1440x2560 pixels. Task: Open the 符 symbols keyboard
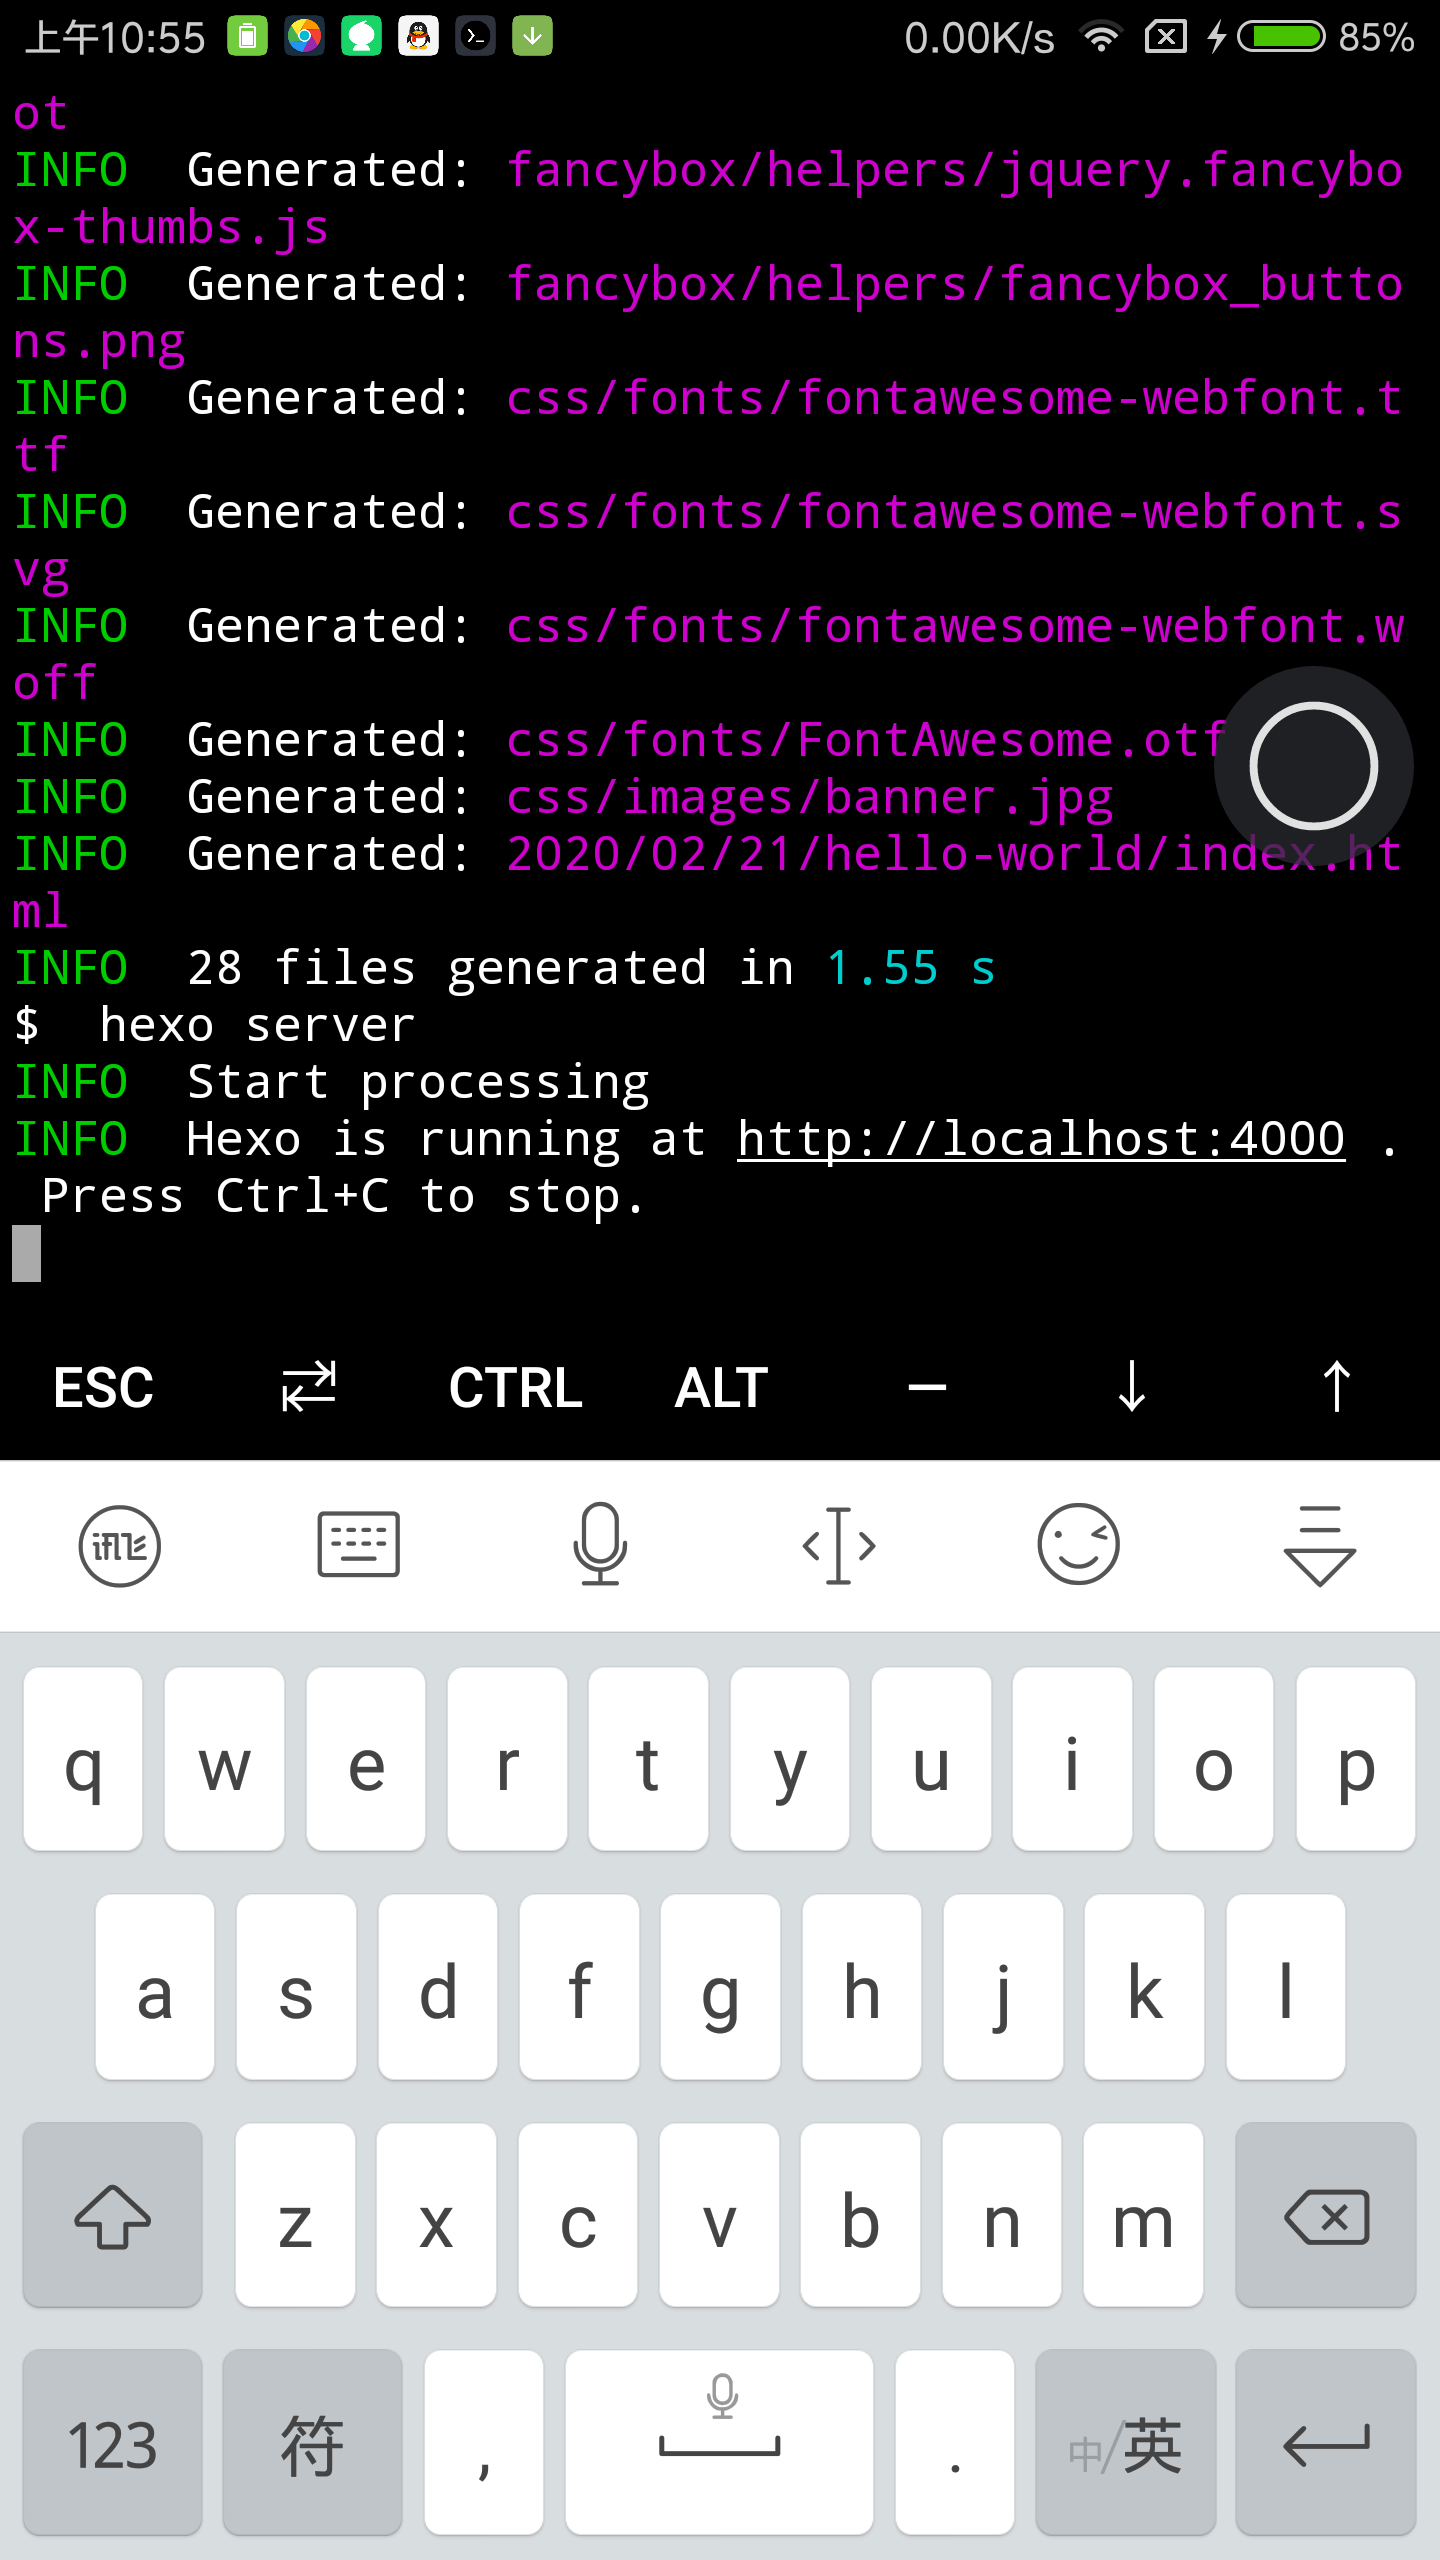click(x=312, y=2443)
